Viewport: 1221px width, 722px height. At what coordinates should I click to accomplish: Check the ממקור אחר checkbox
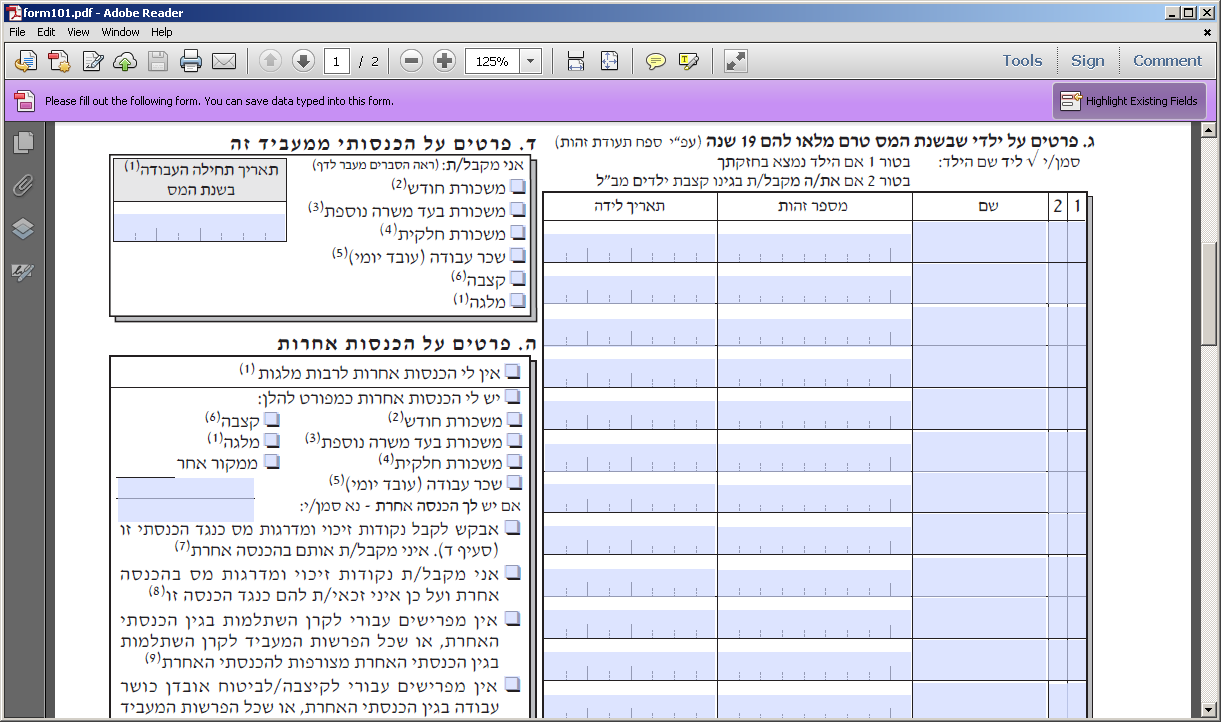click(272, 462)
